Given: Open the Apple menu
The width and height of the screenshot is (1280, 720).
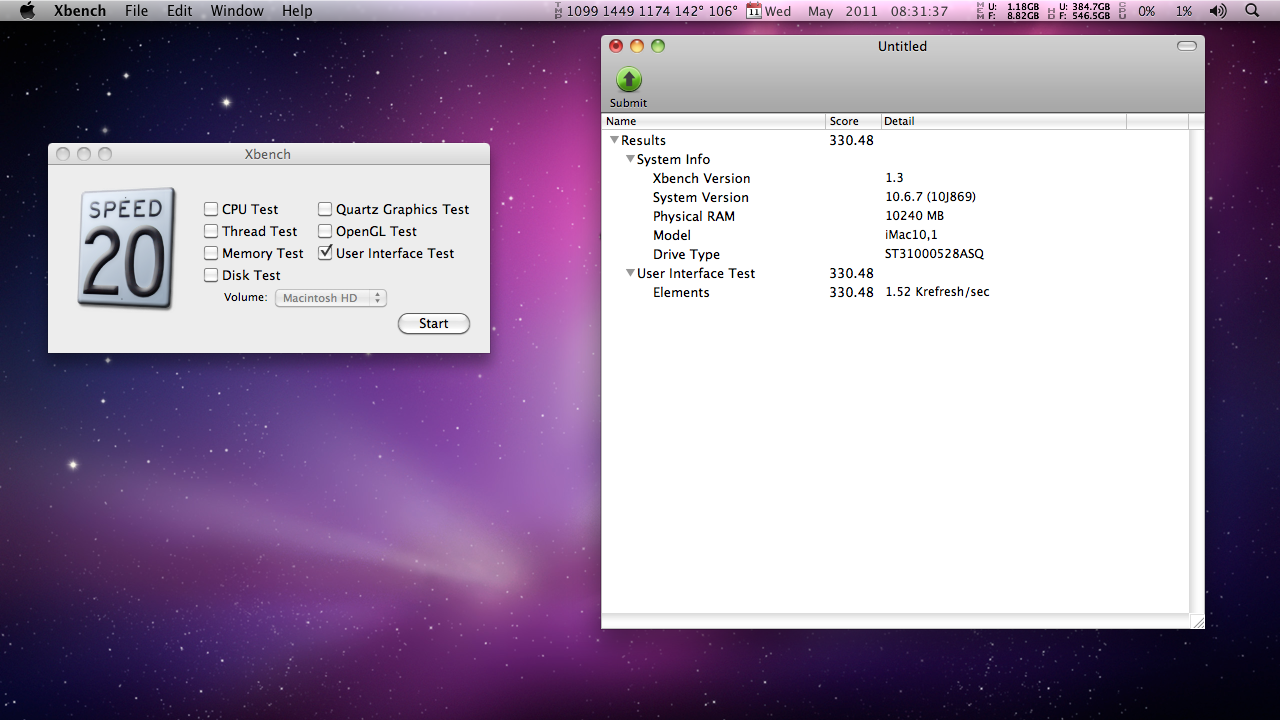Looking at the screenshot, I should click(x=27, y=11).
